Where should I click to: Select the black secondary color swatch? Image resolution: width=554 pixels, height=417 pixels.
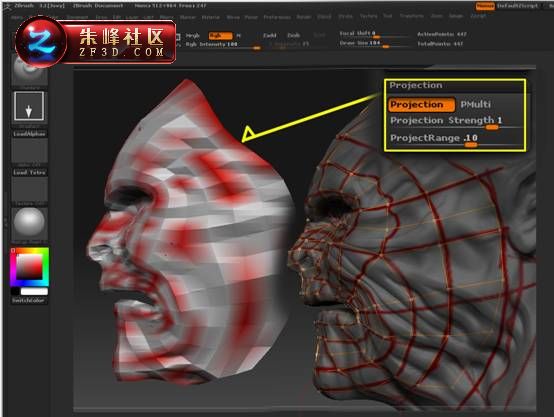click(x=15, y=292)
